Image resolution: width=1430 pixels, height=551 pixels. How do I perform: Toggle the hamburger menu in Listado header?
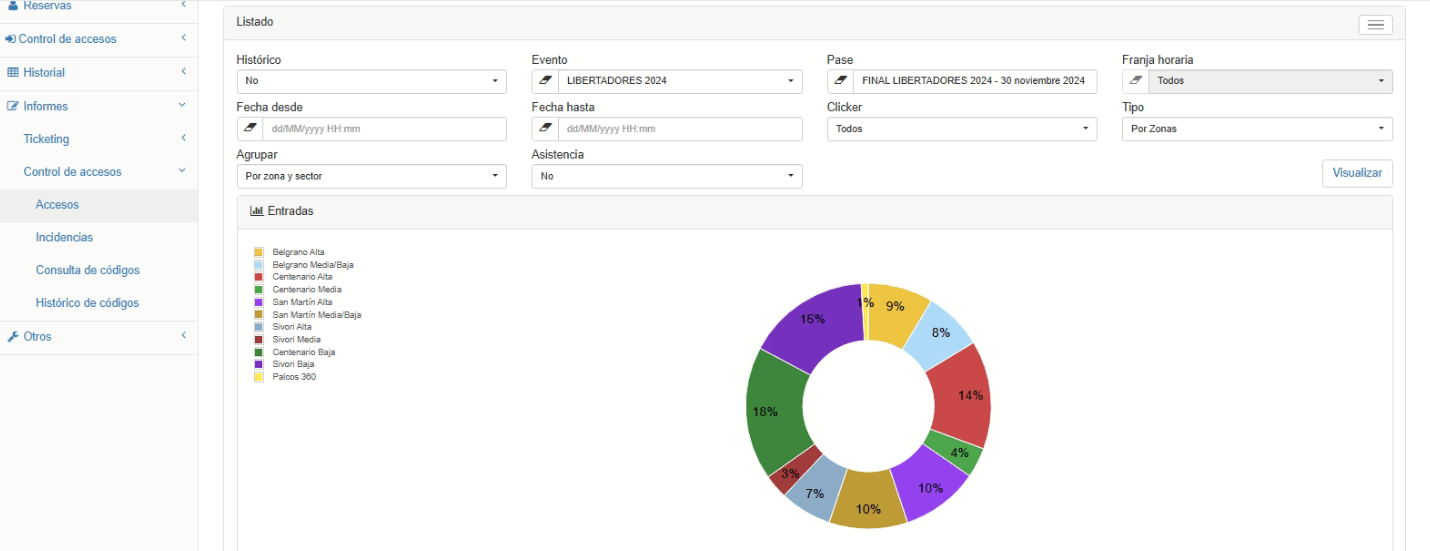tap(1375, 25)
